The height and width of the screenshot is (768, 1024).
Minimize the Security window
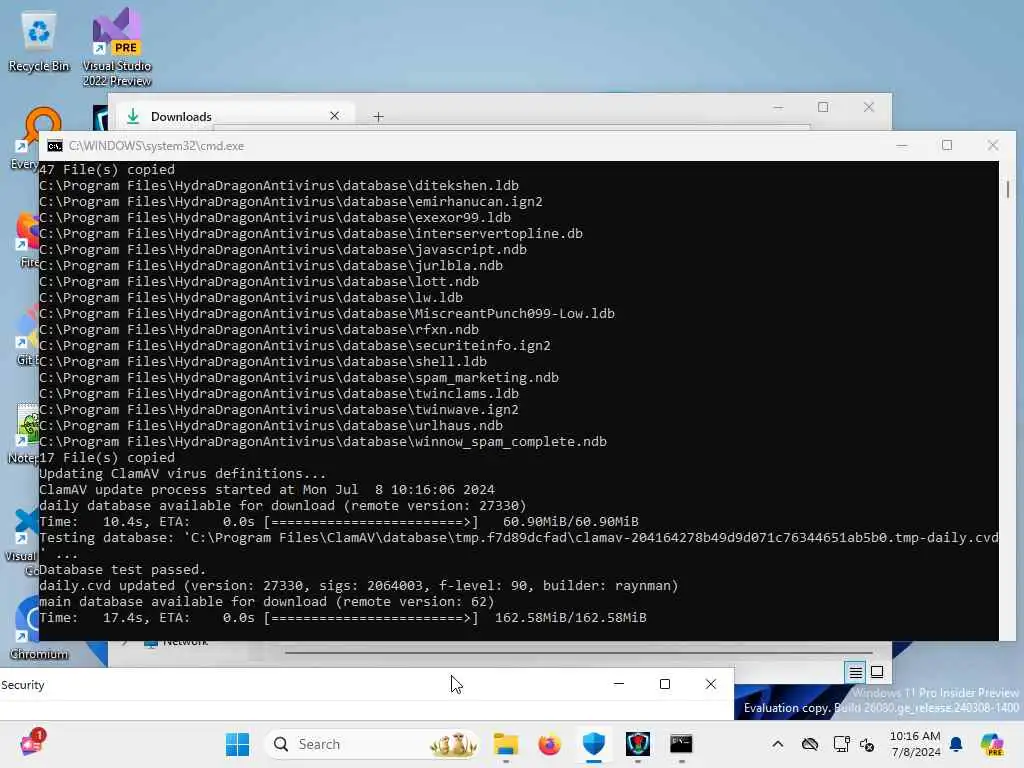click(x=618, y=684)
